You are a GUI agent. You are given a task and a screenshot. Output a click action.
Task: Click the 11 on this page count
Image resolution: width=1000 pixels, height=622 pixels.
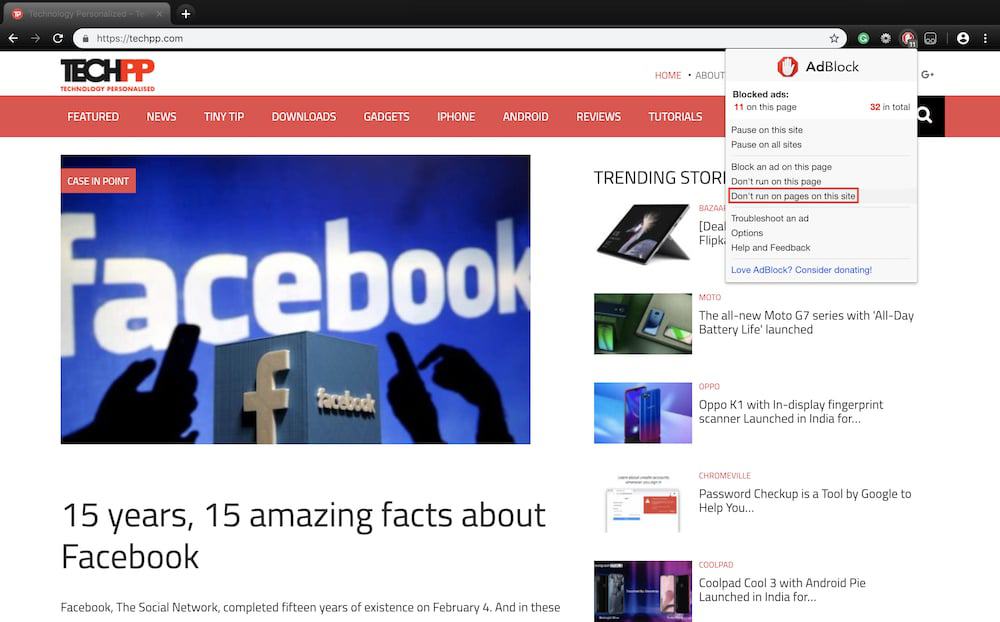pyautogui.click(x=765, y=107)
